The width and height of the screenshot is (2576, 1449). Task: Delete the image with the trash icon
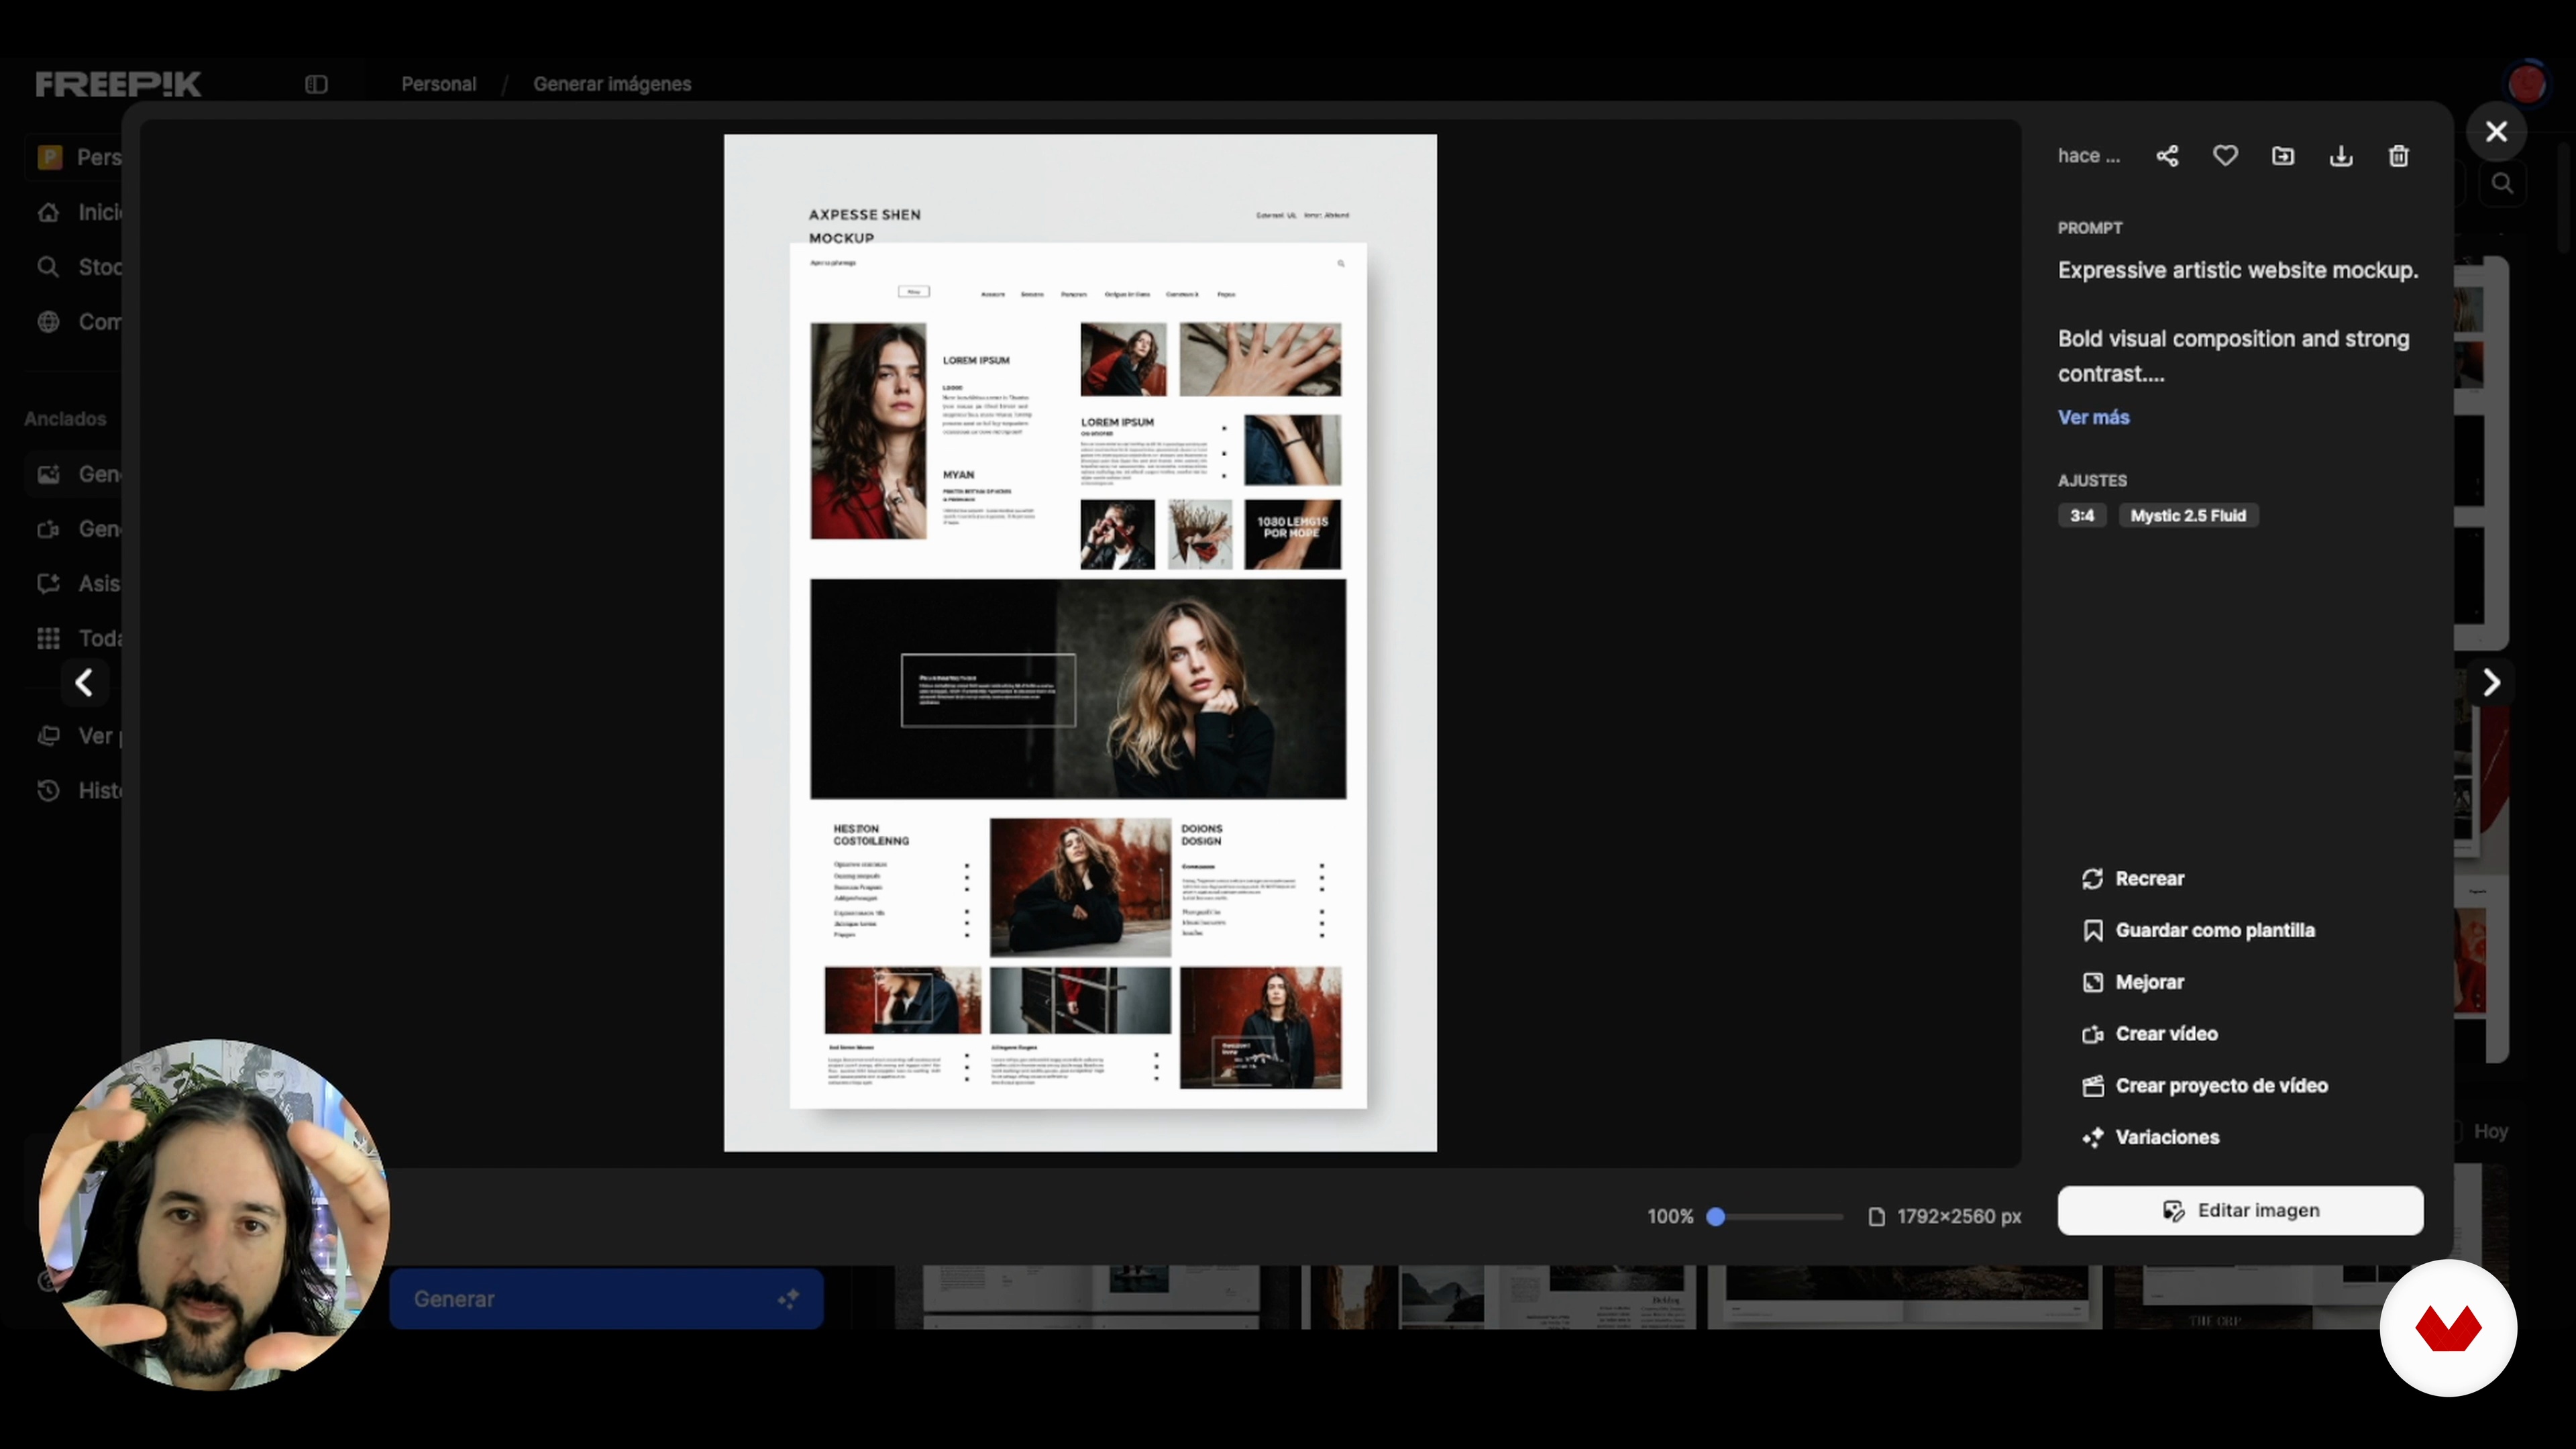[x=2399, y=156]
